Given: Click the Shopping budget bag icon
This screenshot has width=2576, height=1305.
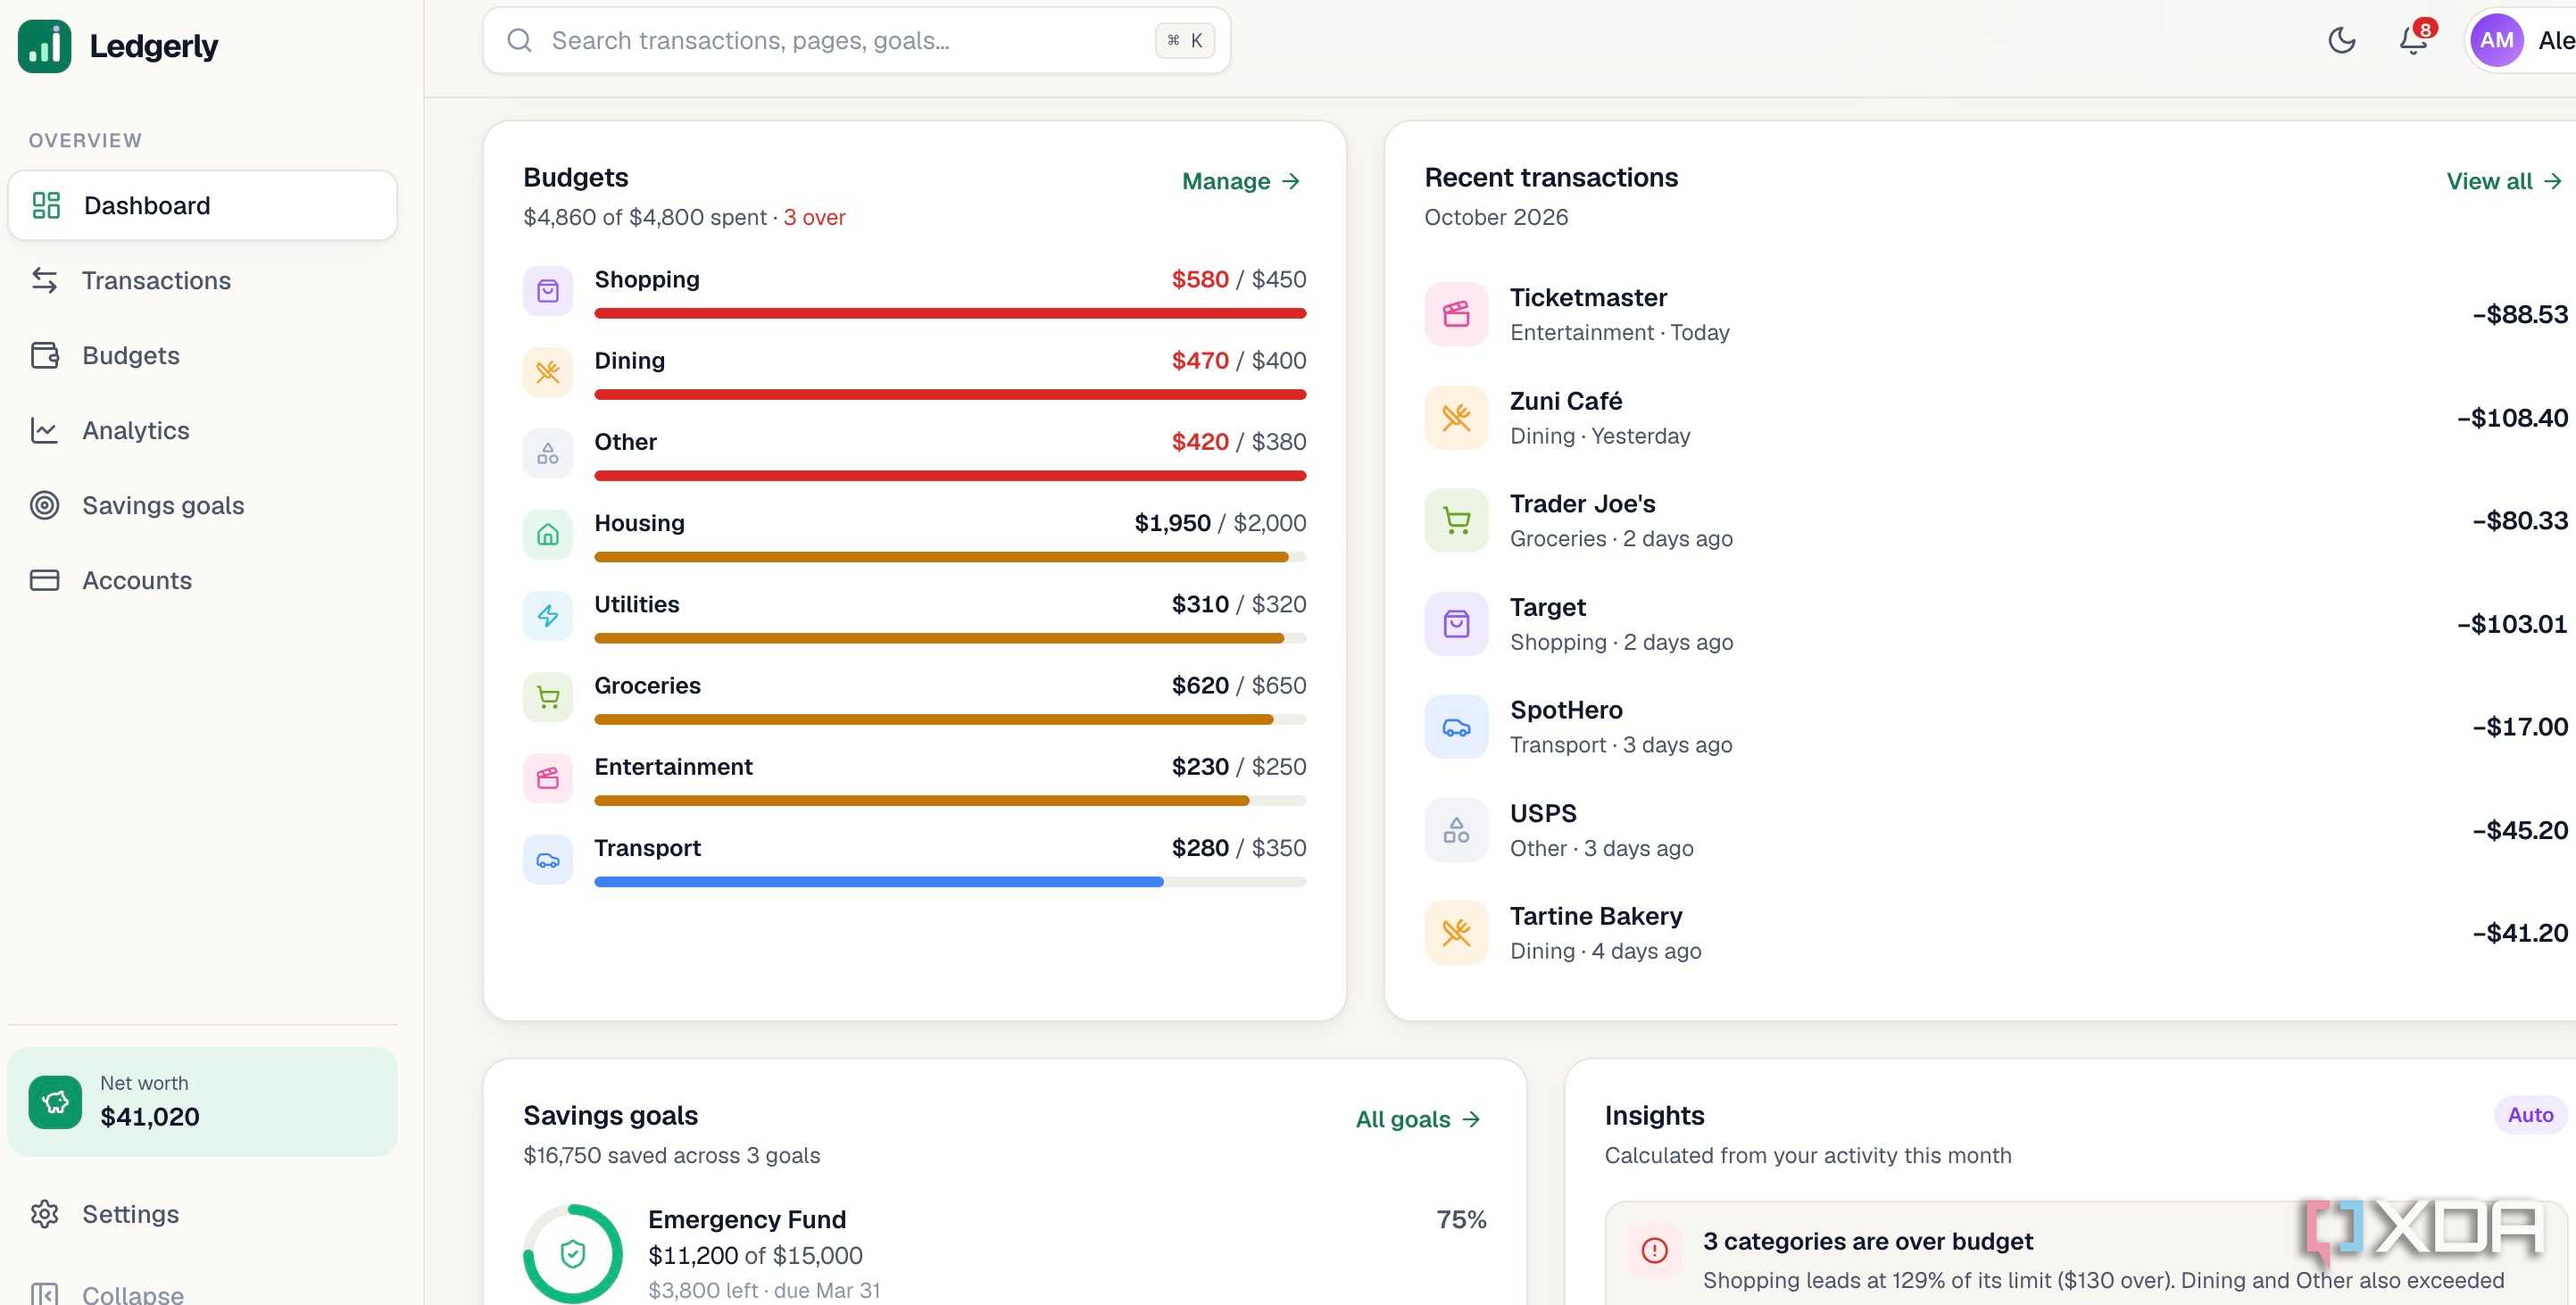Looking at the screenshot, I should pyautogui.click(x=548, y=291).
